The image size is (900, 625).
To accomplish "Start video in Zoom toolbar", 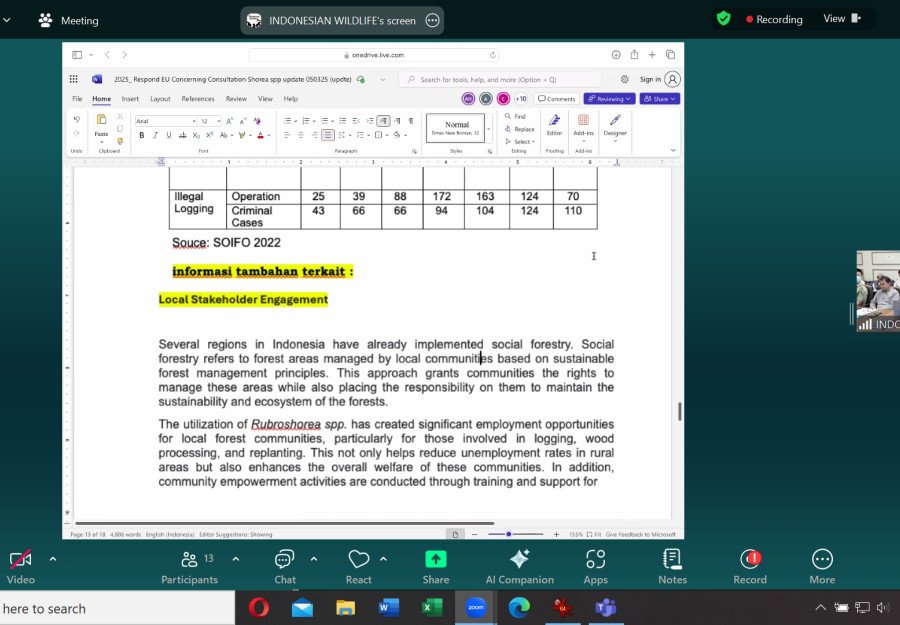I will coord(20,560).
